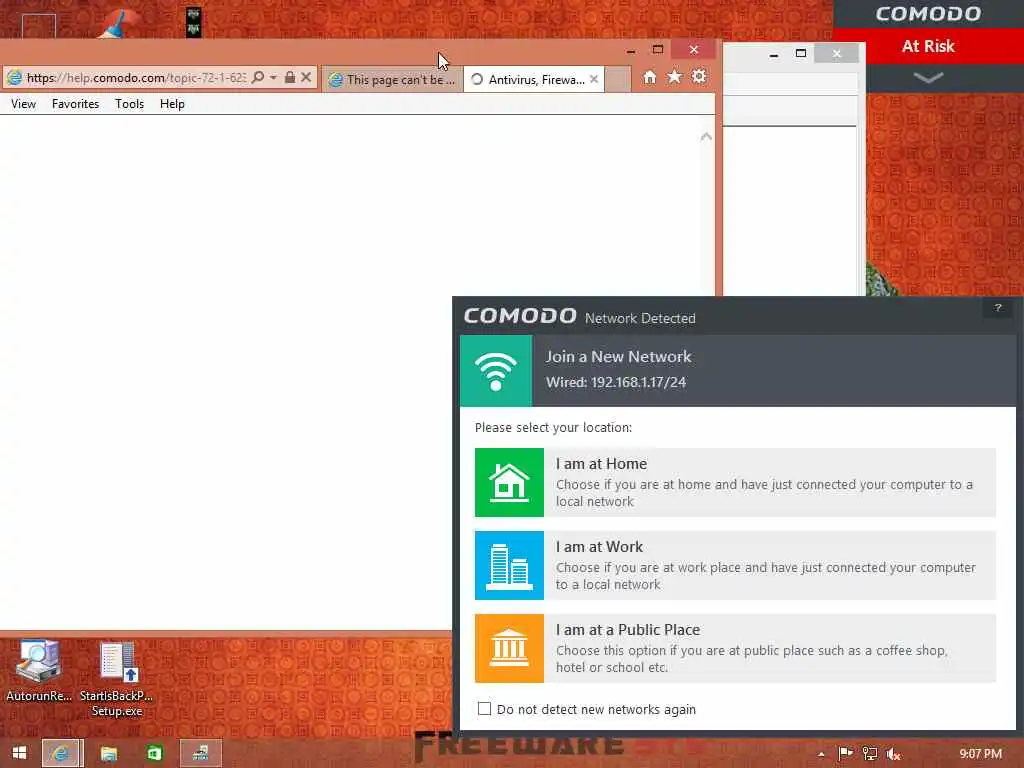This screenshot has width=1024, height=768.
Task: Maximize the background window behind browser
Action: (801, 54)
